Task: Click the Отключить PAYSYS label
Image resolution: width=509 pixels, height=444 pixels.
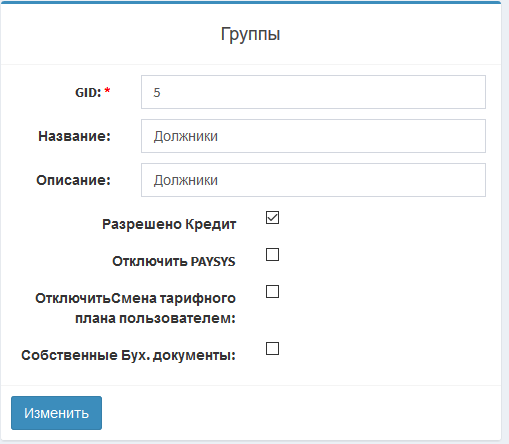Action: click(174, 261)
